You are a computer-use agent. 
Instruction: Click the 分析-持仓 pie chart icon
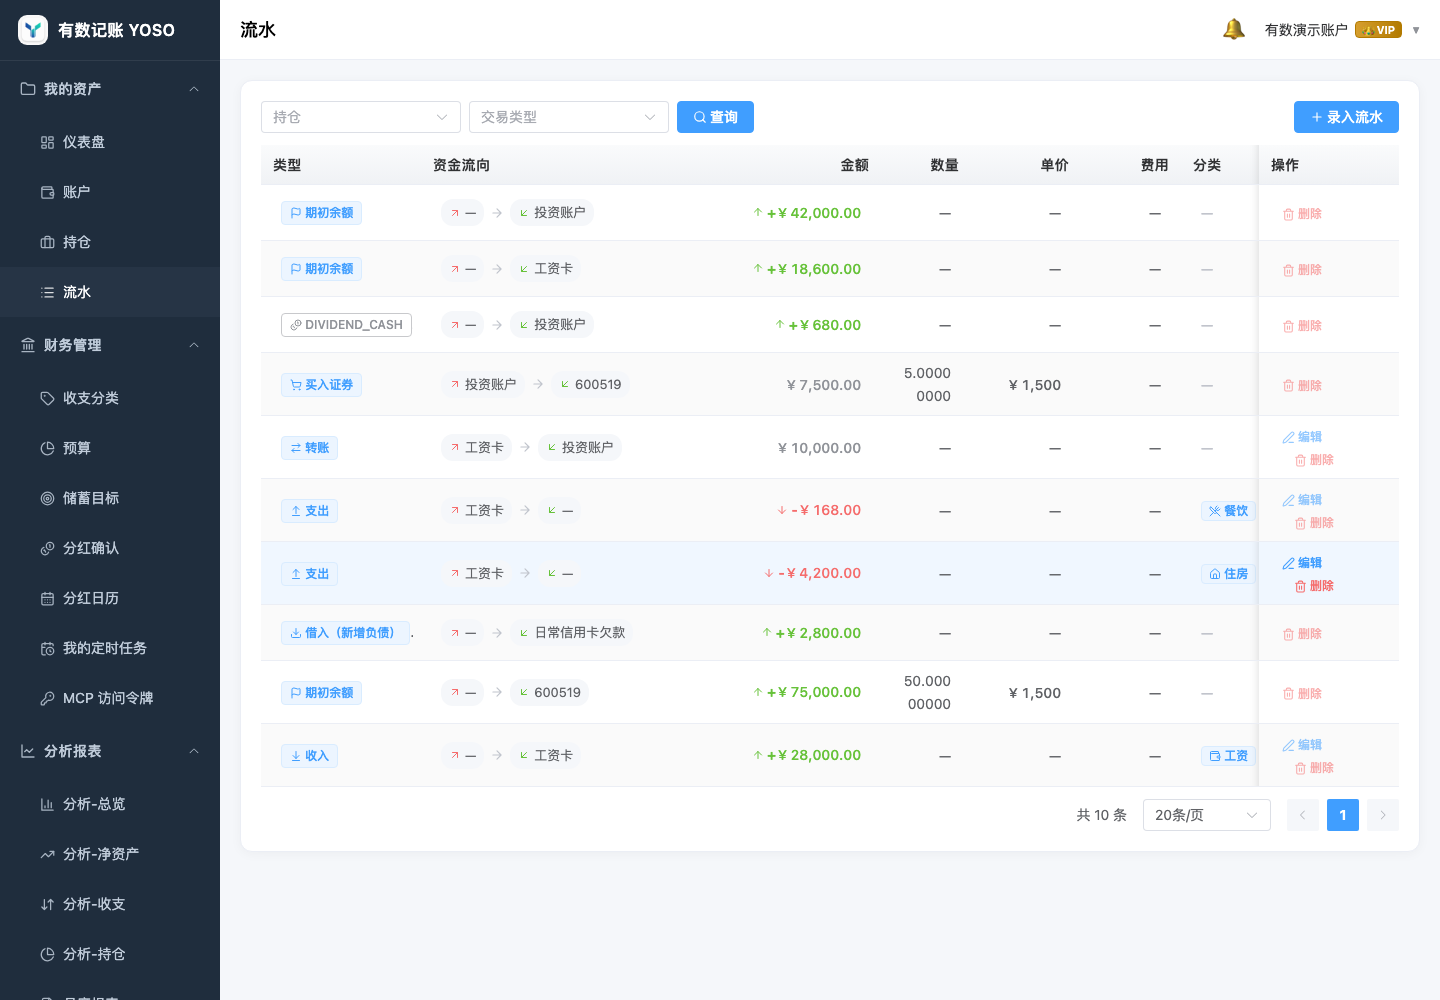(x=47, y=954)
